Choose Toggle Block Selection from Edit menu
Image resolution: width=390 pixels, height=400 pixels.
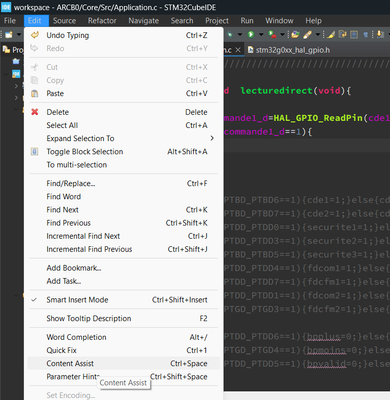pyautogui.click(x=124, y=151)
